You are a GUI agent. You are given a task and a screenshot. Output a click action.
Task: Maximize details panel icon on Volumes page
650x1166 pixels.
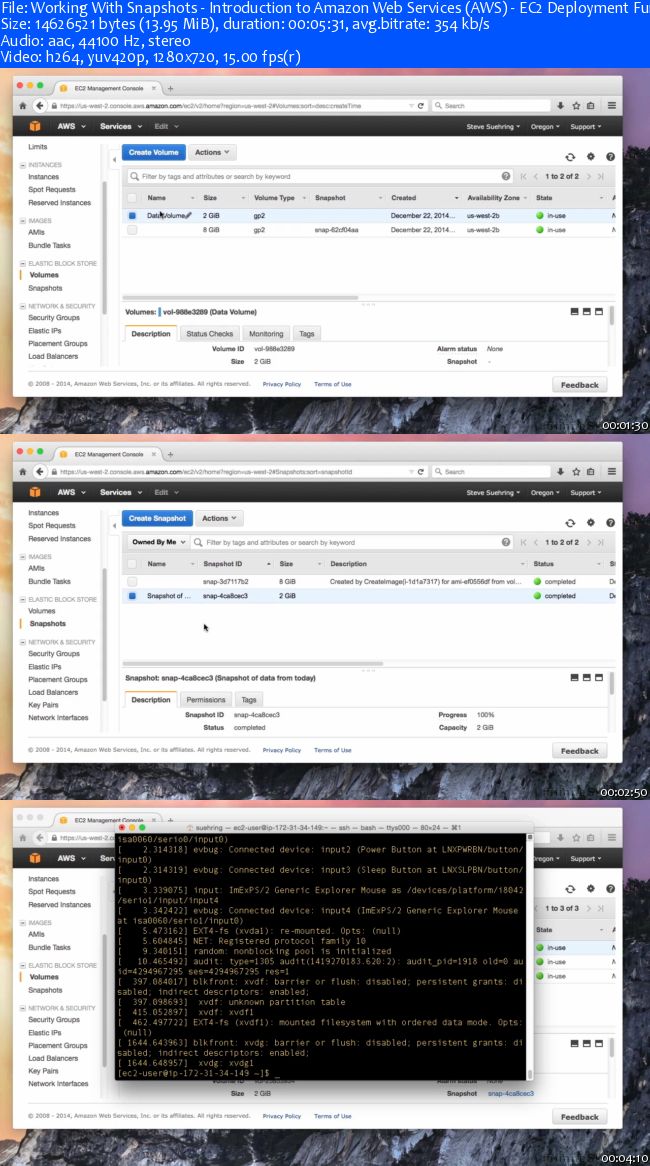599,312
